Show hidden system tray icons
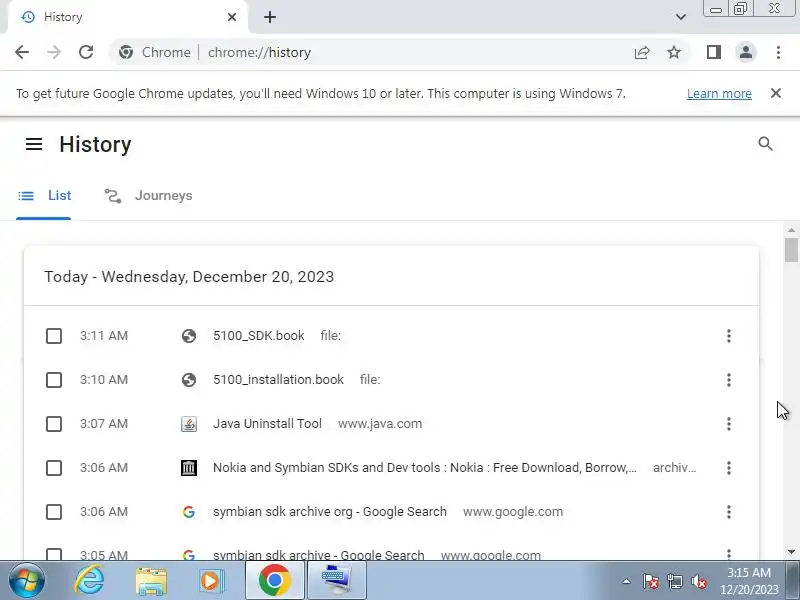800x600 pixels. 627,581
